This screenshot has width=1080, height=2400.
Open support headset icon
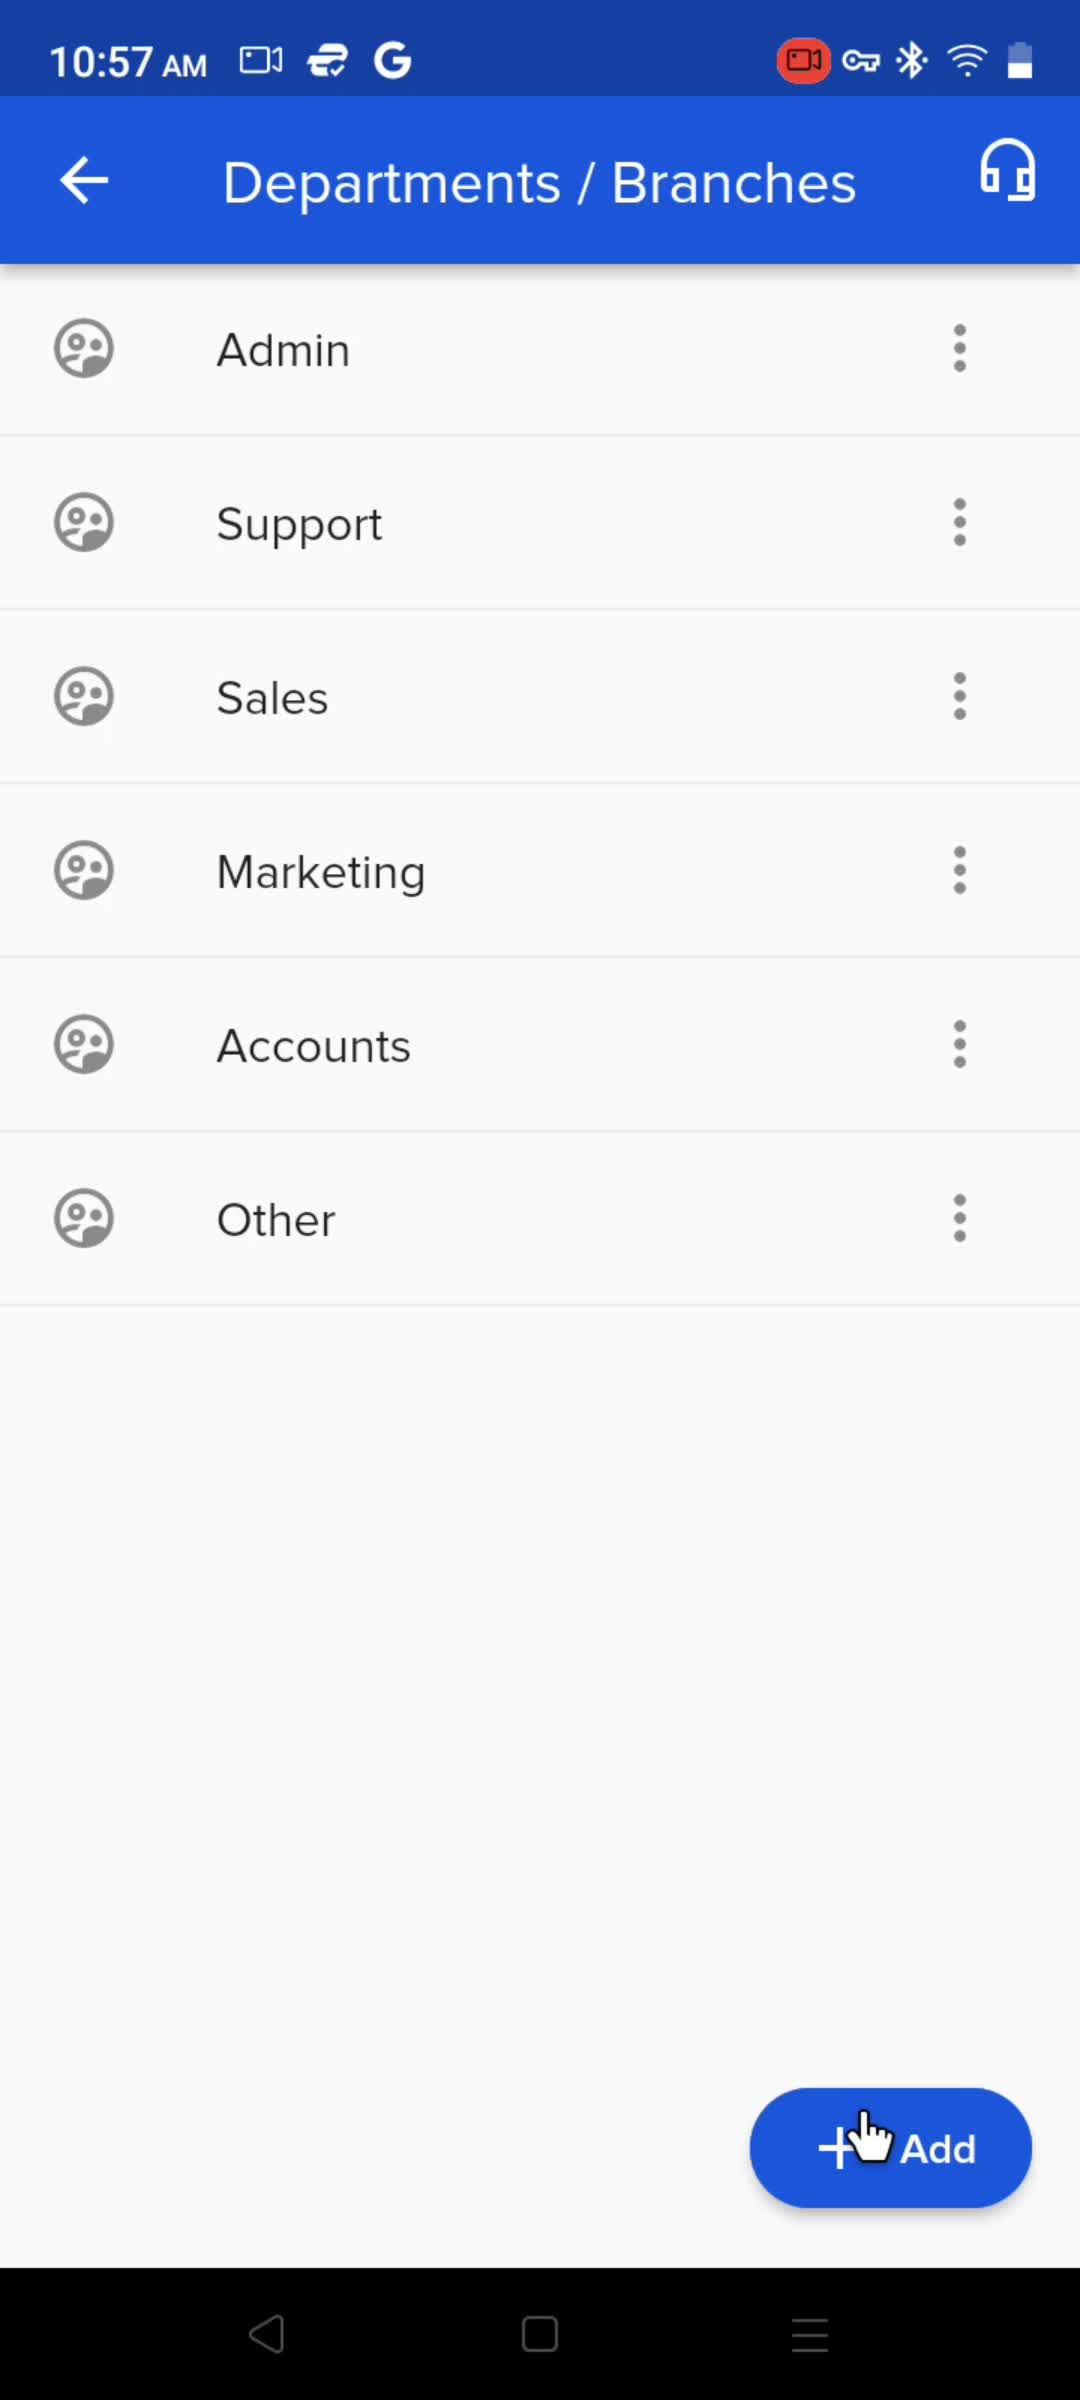click(1007, 170)
